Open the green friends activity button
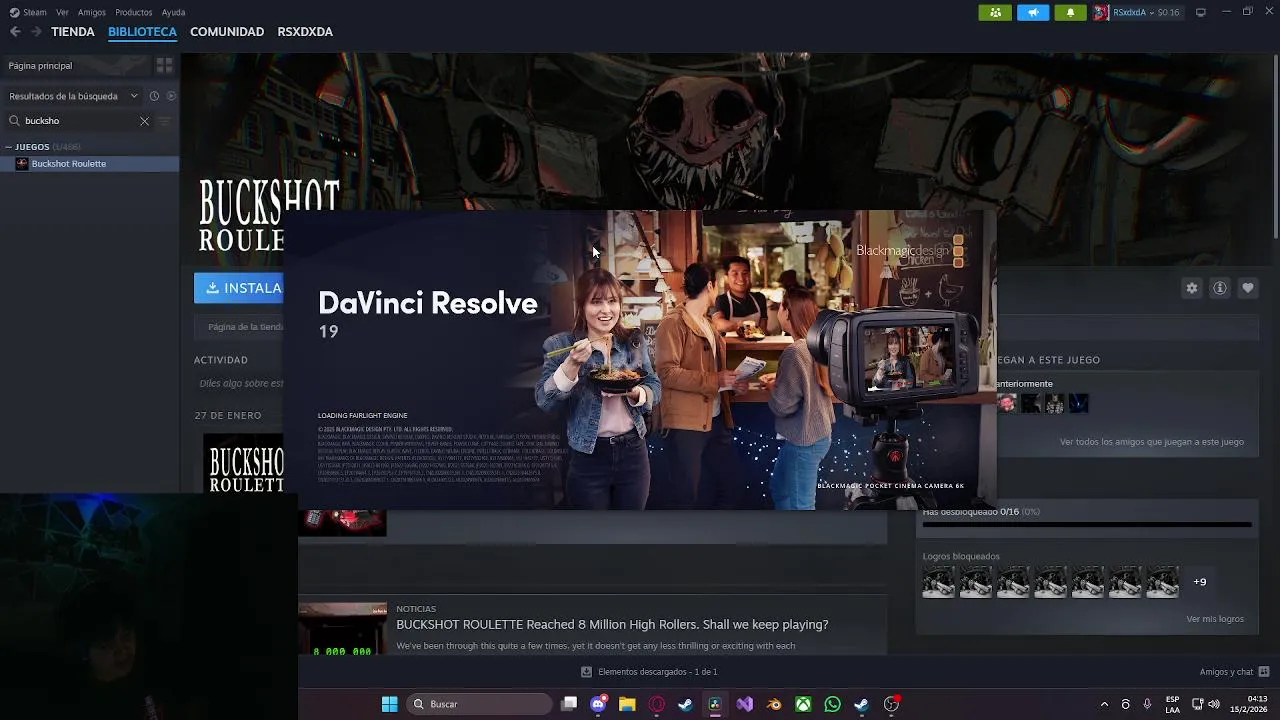Viewport: 1280px width, 720px height. [995, 12]
